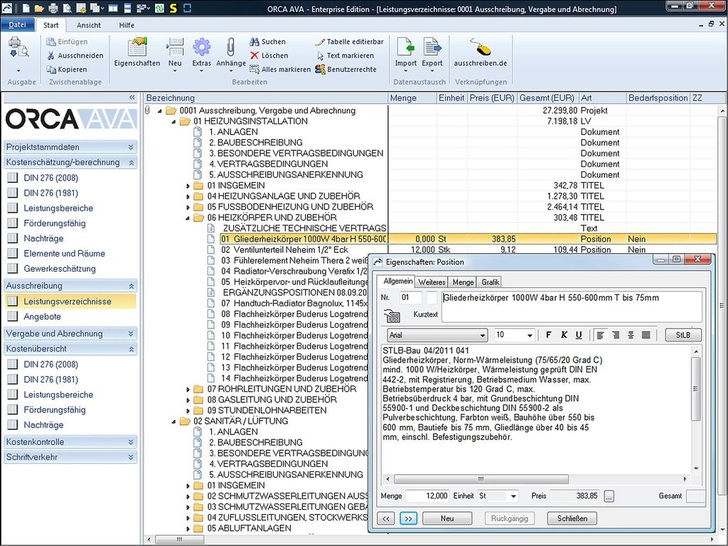Switch to the Hilfe ribbon tab
The height and width of the screenshot is (546, 728).
point(126,25)
